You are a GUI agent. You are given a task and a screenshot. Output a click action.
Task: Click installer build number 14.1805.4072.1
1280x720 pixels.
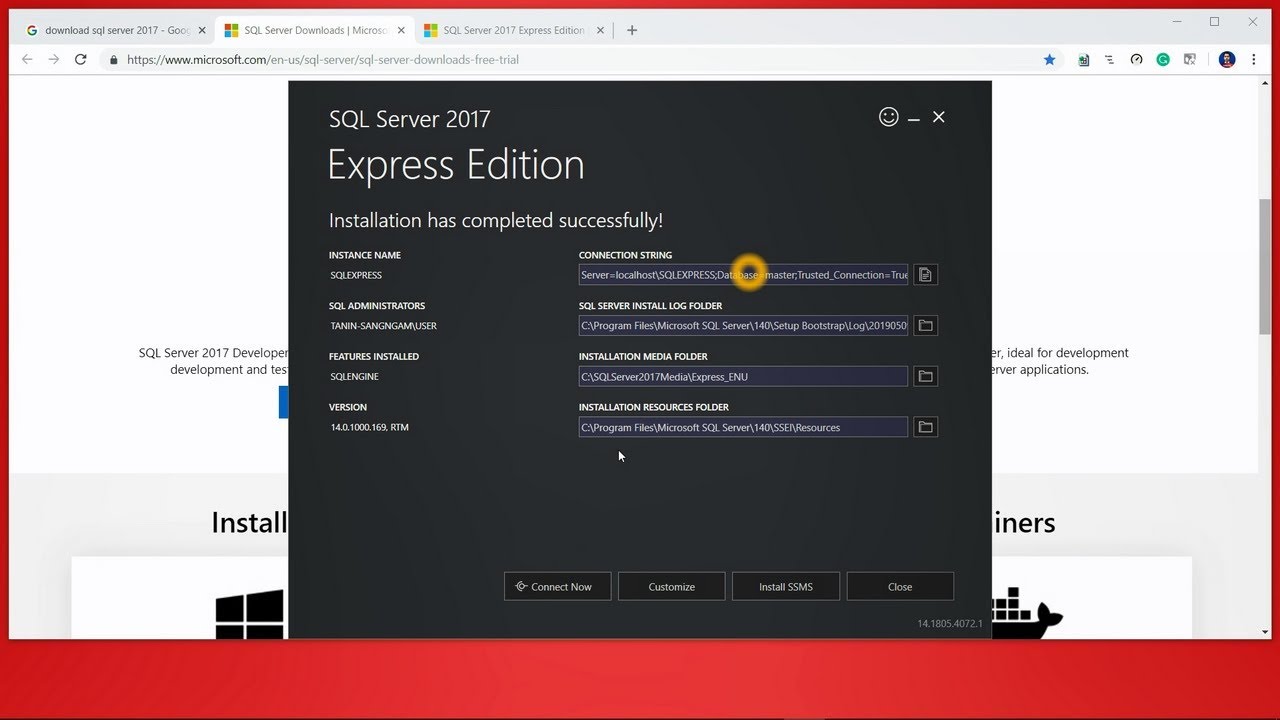(x=950, y=624)
